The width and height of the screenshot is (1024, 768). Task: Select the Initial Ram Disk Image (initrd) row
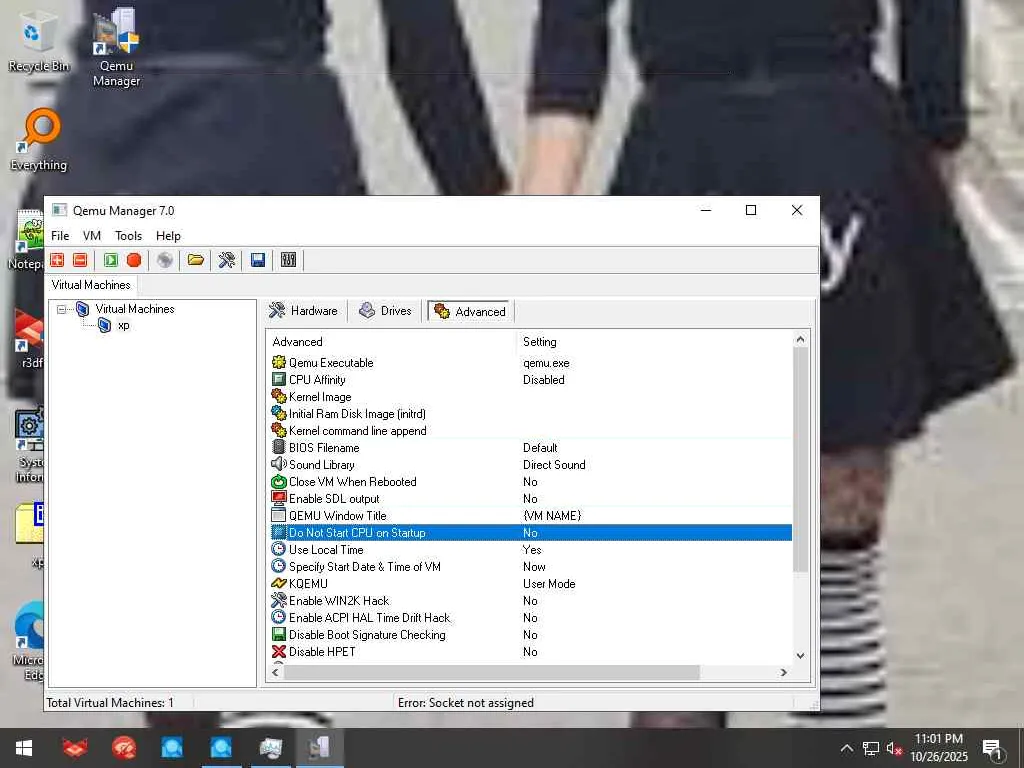click(x=531, y=413)
